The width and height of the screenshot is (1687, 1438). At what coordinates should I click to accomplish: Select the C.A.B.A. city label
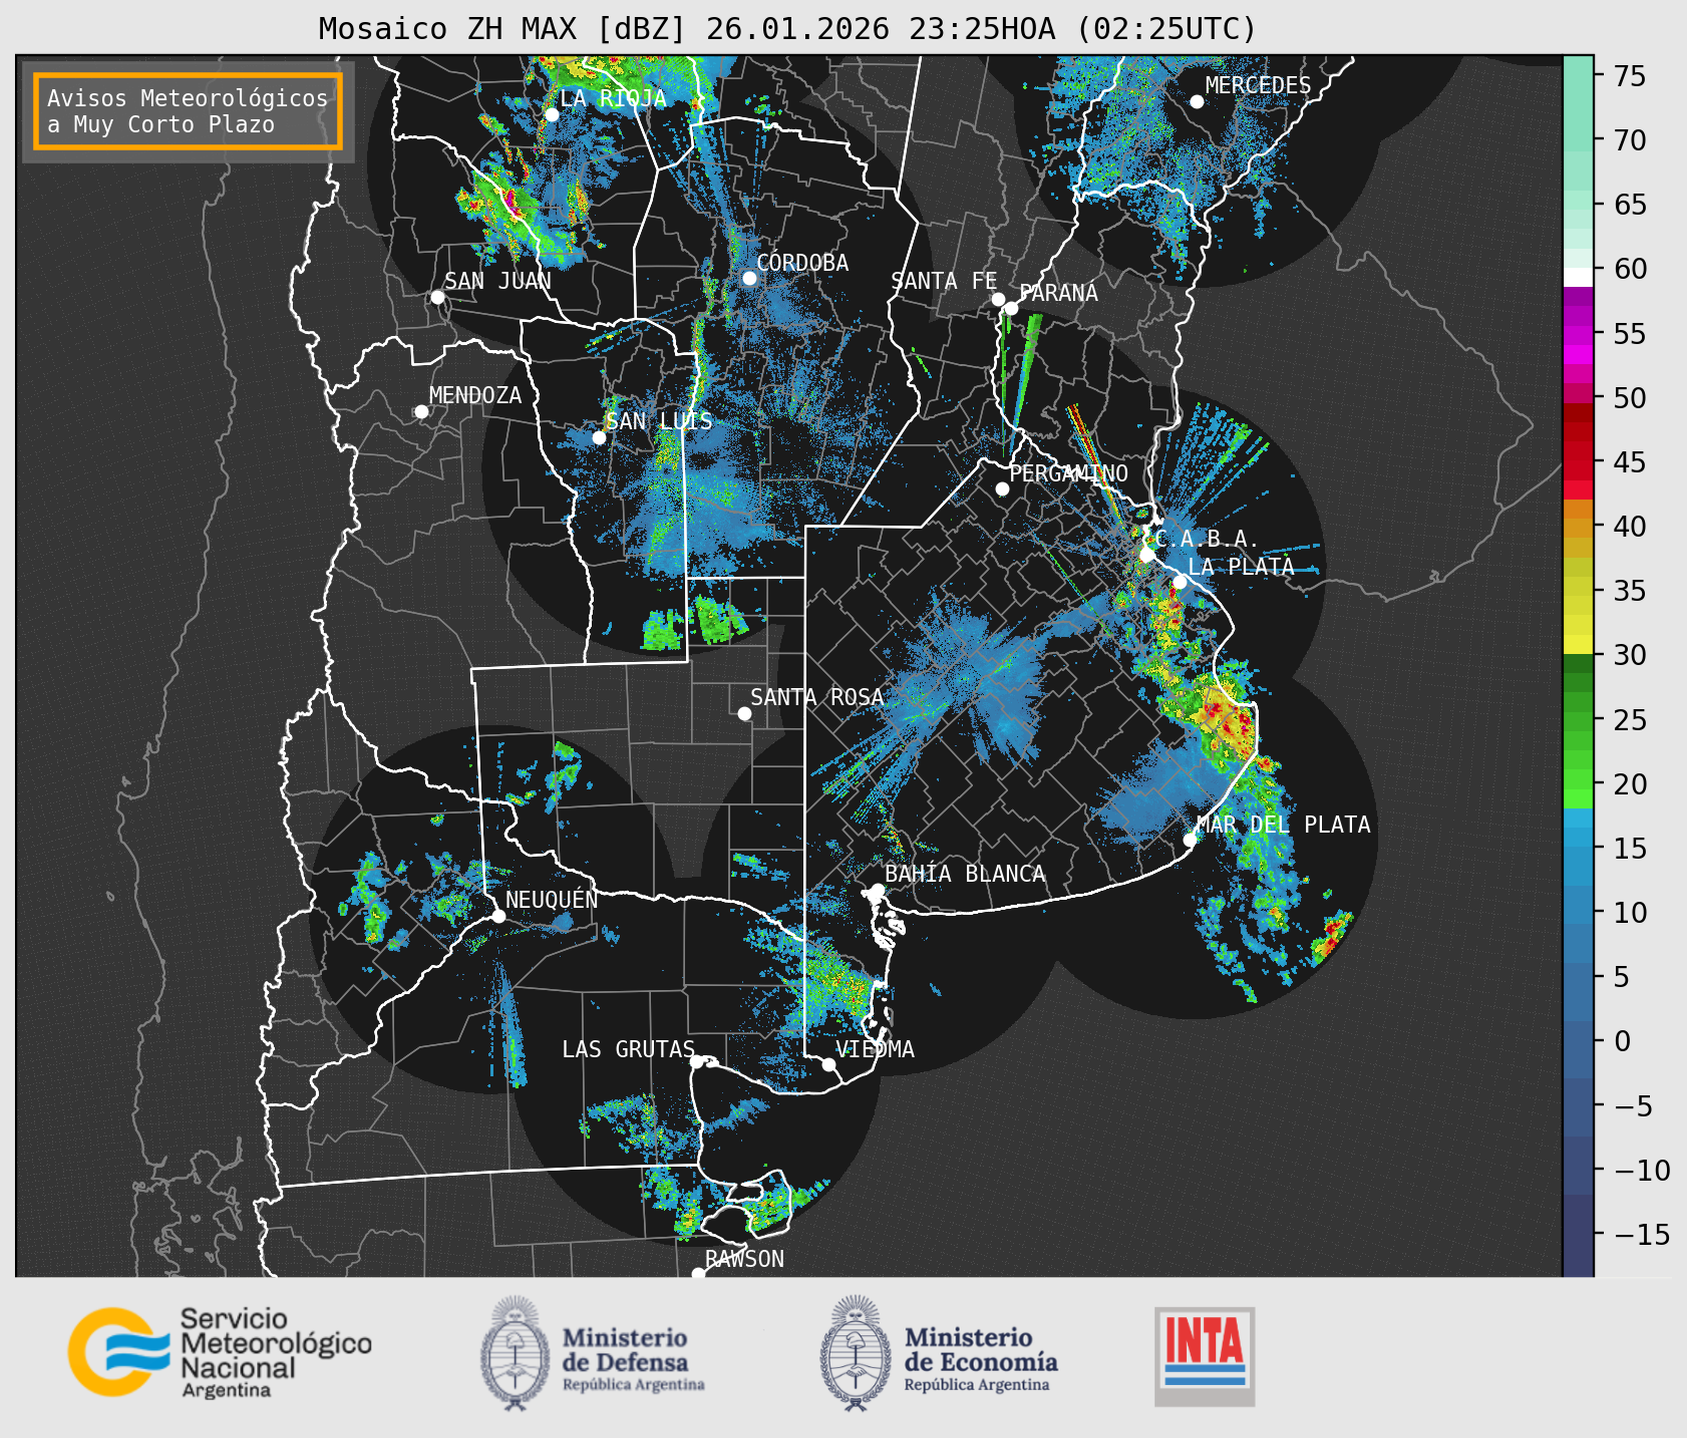pos(1205,539)
